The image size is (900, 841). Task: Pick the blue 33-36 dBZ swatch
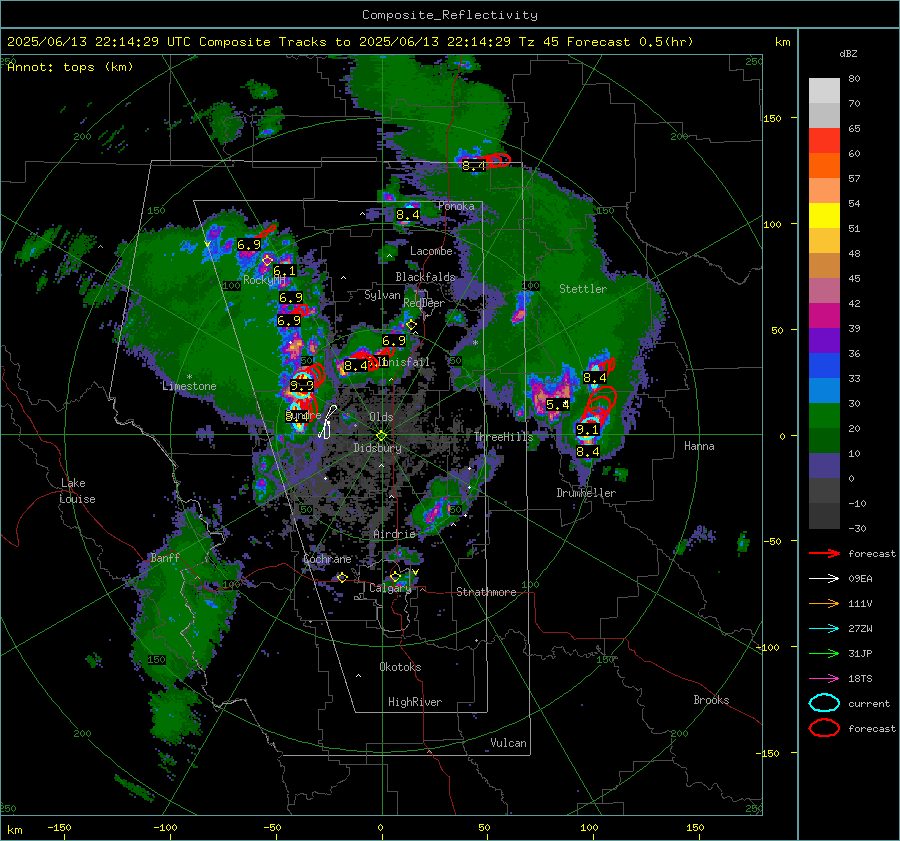pos(824,365)
